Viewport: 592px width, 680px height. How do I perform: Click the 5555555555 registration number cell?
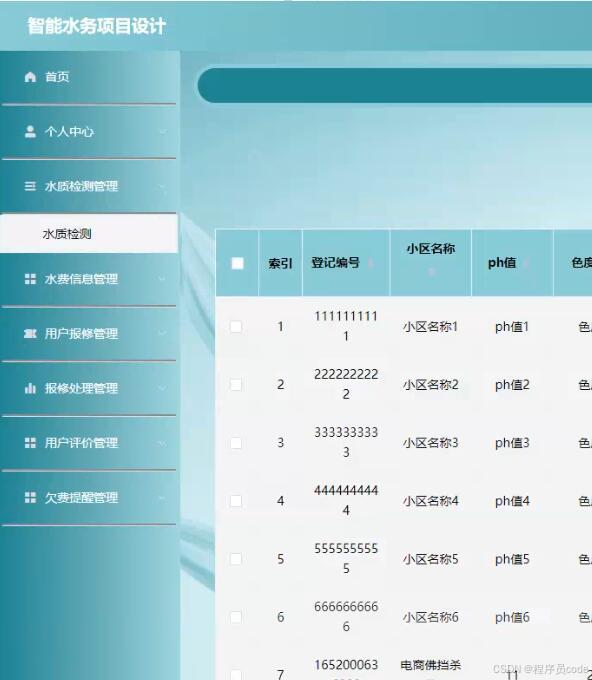coord(346,559)
